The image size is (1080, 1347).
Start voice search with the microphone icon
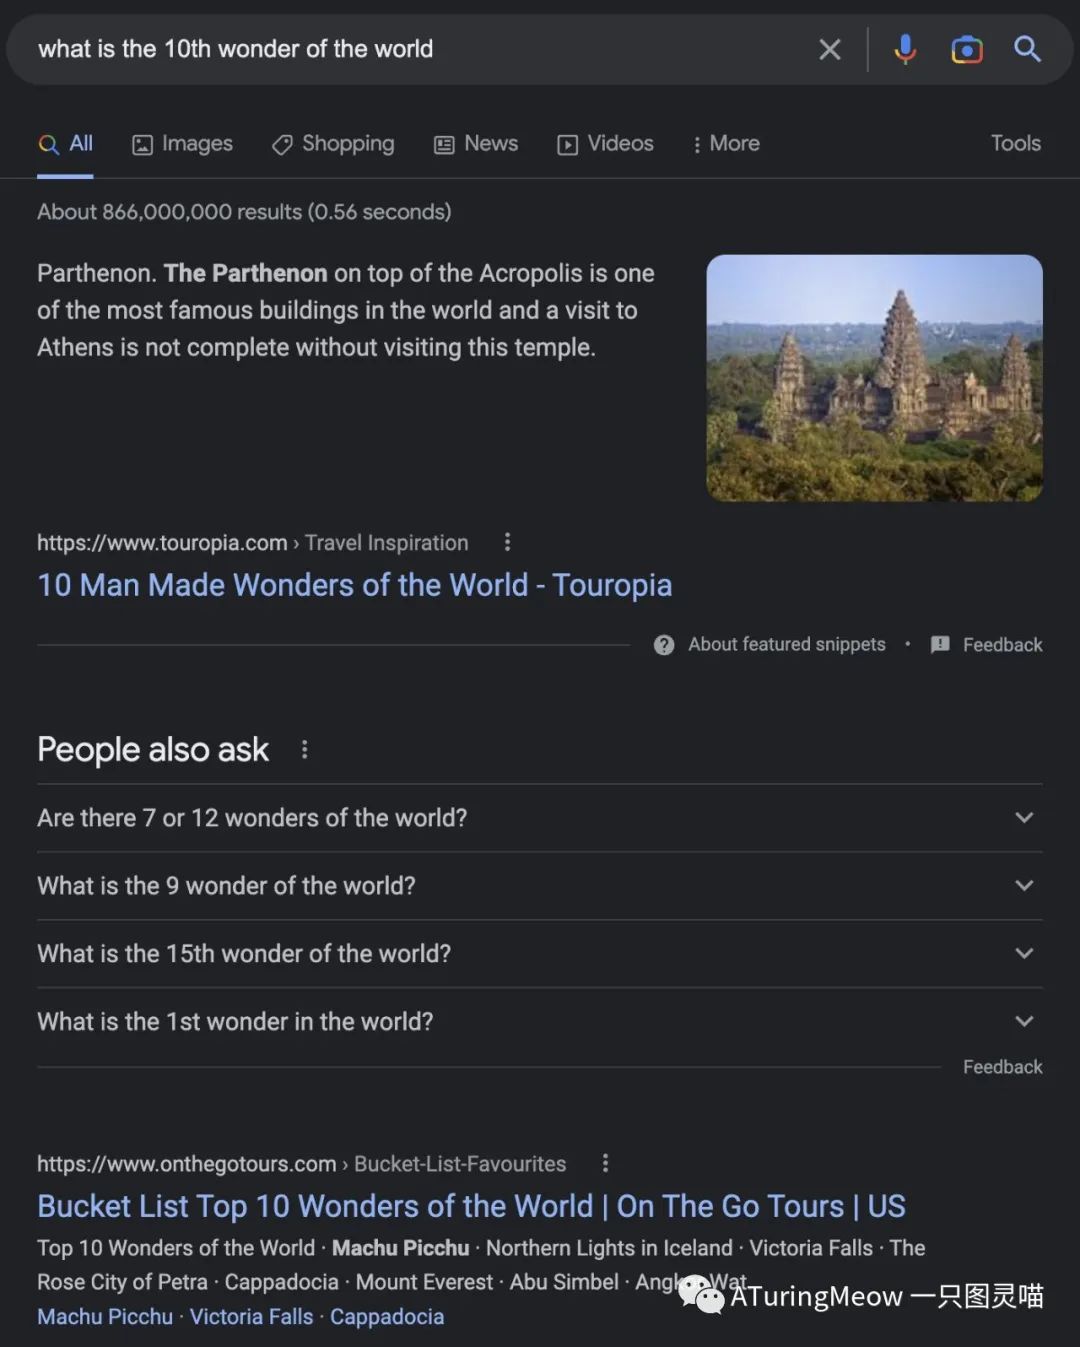pyautogui.click(x=905, y=49)
